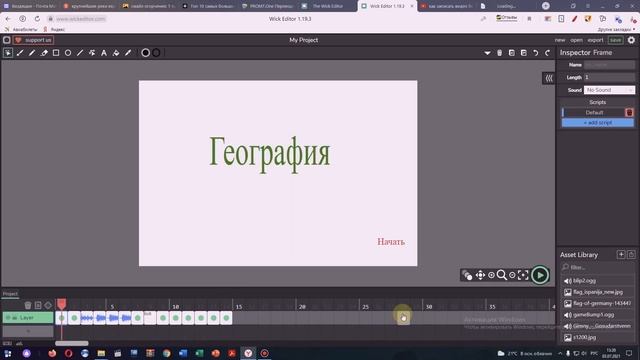Click the green 'save' button
The height and width of the screenshot is (360, 640).
pyautogui.click(x=616, y=40)
